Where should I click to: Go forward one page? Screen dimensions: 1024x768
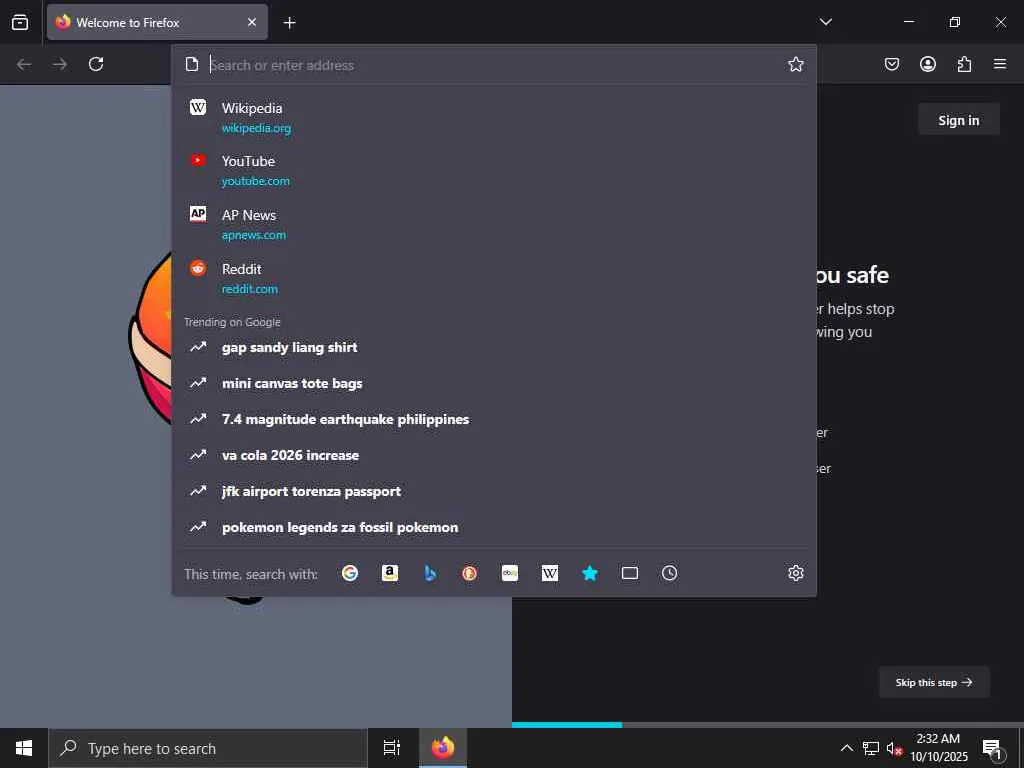(60, 64)
